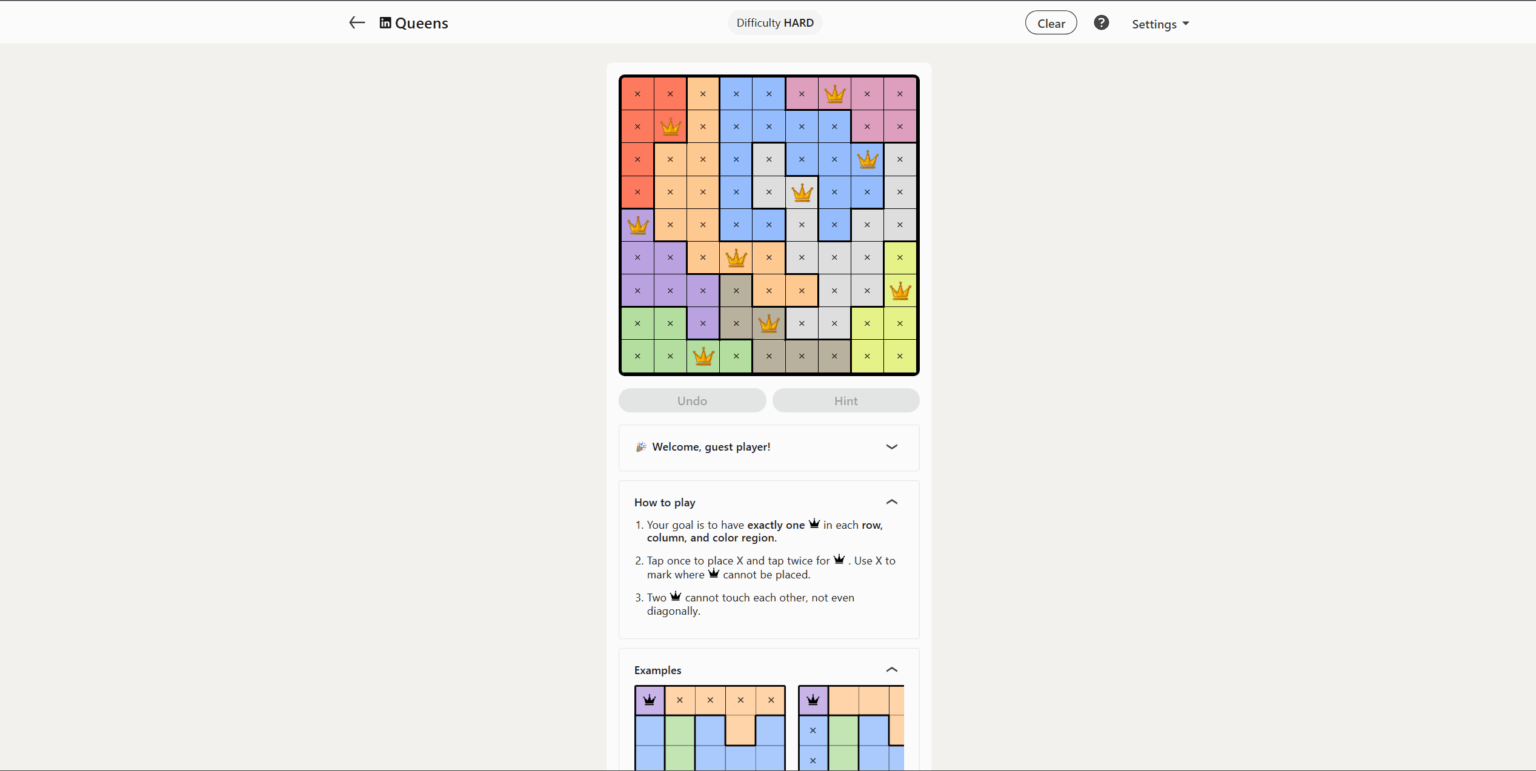Click the Difficulty HARD badge
Viewport: 1536px width, 771px height.
[775, 22]
